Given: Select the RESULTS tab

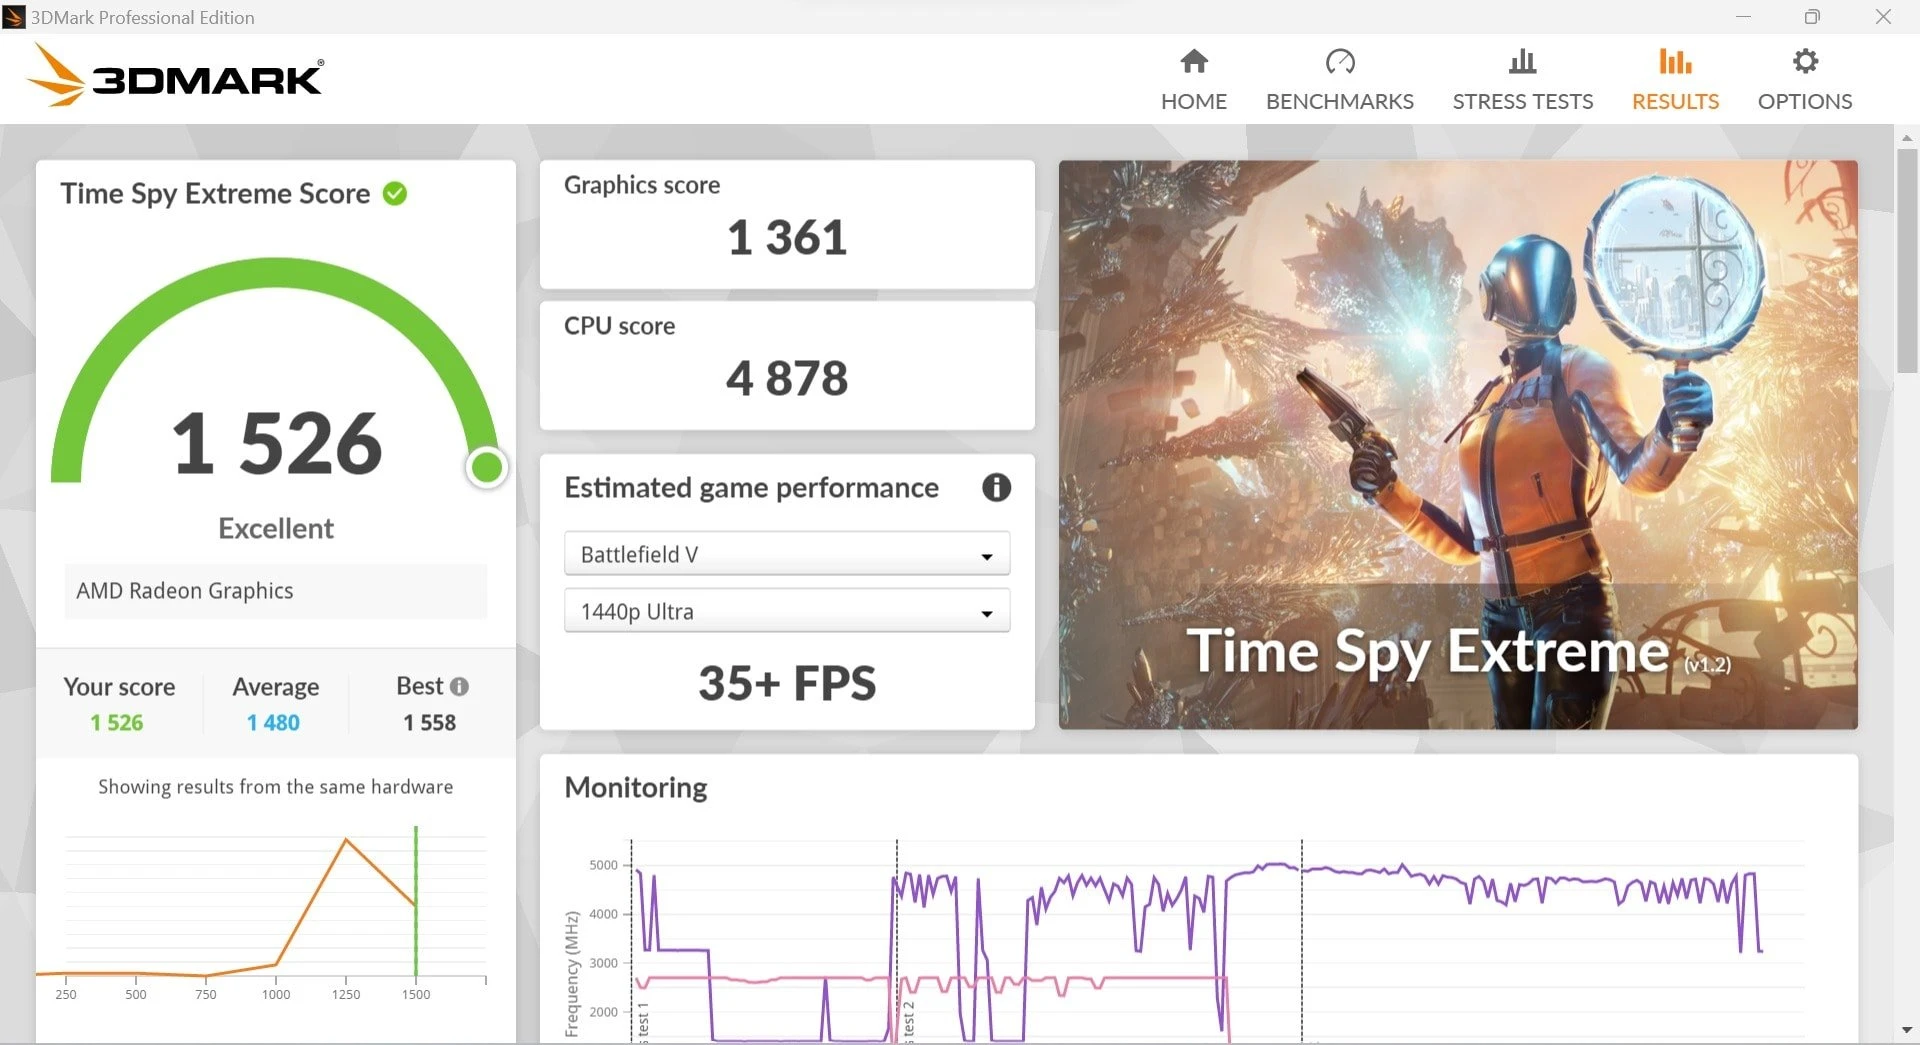Looking at the screenshot, I should 1675,80.
